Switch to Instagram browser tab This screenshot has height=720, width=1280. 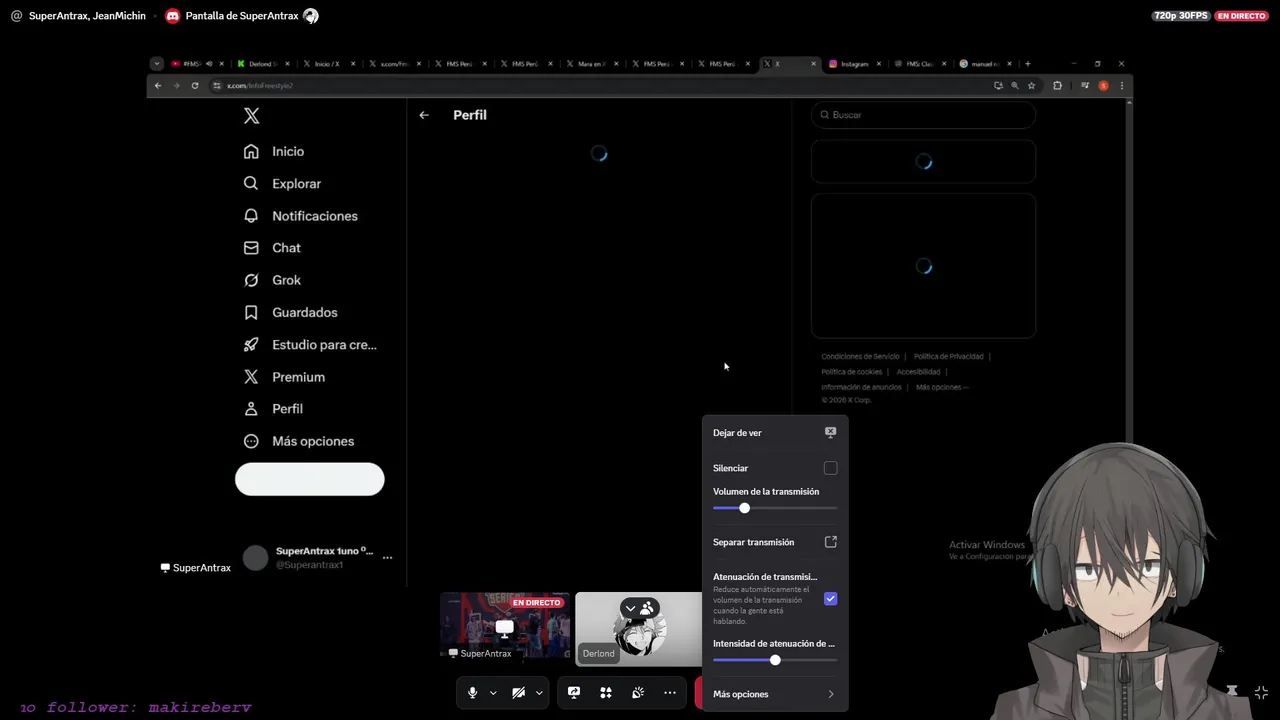[855, 64]
